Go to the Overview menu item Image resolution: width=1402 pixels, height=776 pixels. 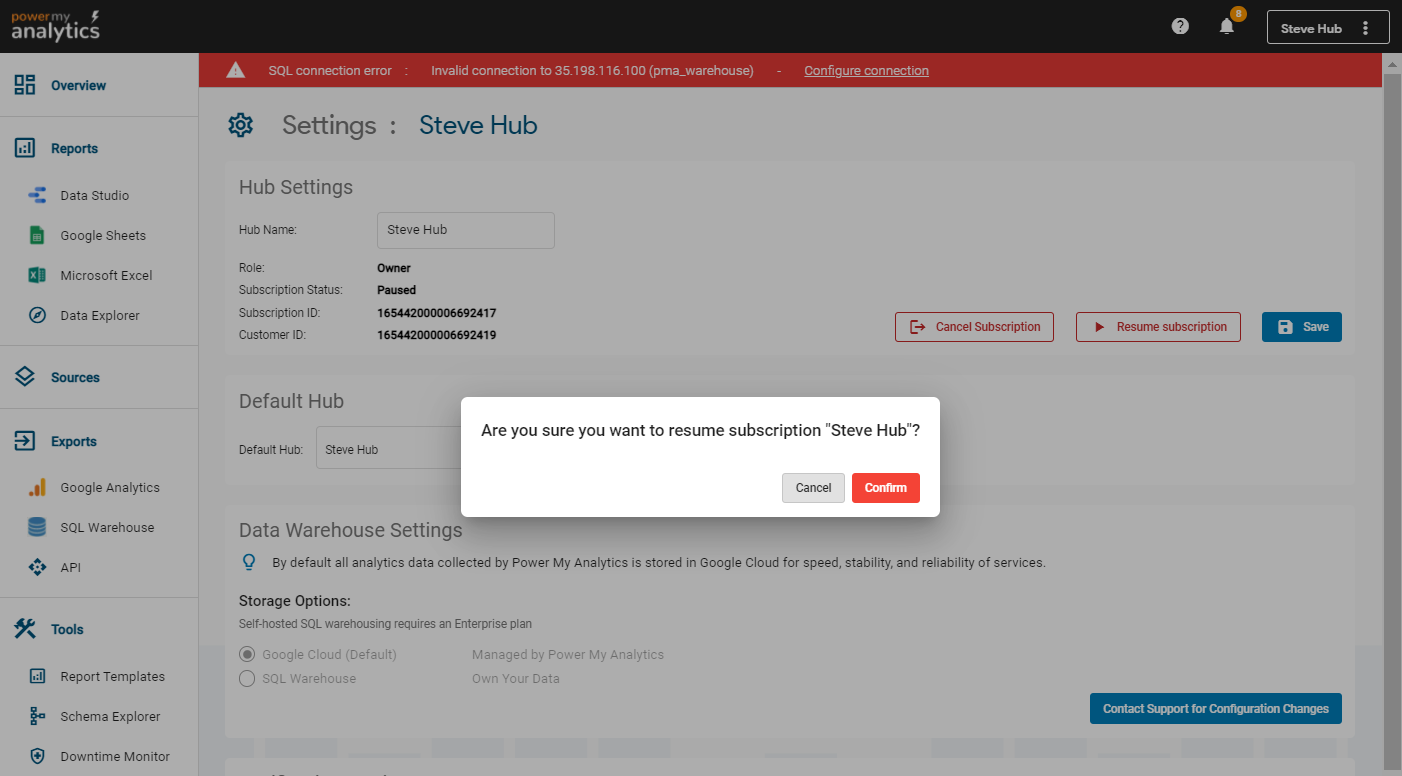click(x=78, y=86)
